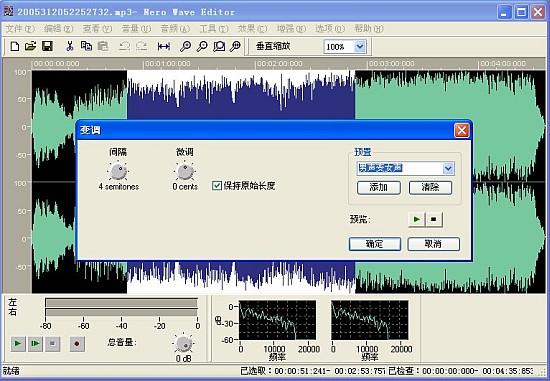The height and width of the screenshot is (381, 550).
Task: Click the right channel frequency spectrum graph
Action: tap(370, 320)
